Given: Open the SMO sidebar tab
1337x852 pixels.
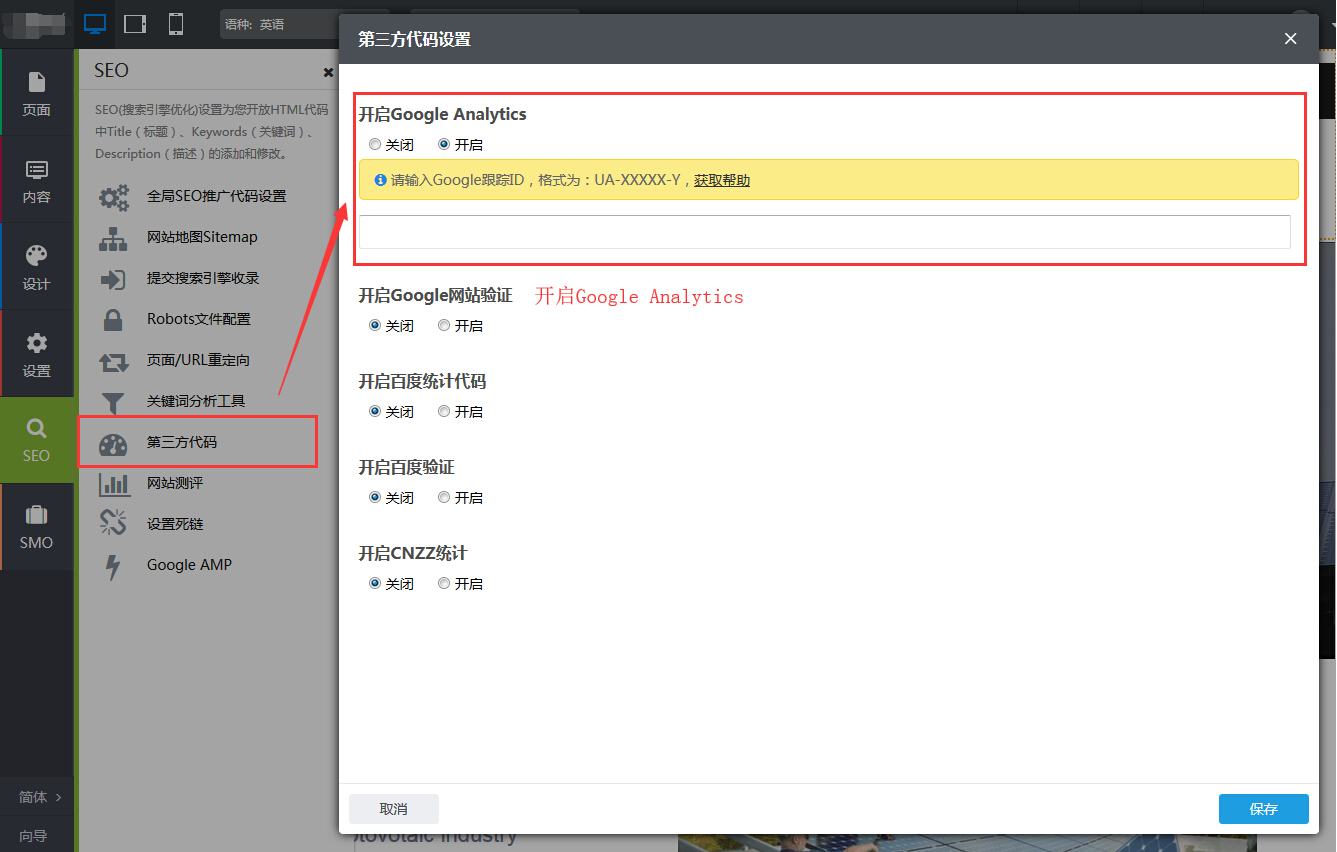Looking at the screenshot, I should tap(37, 527).
